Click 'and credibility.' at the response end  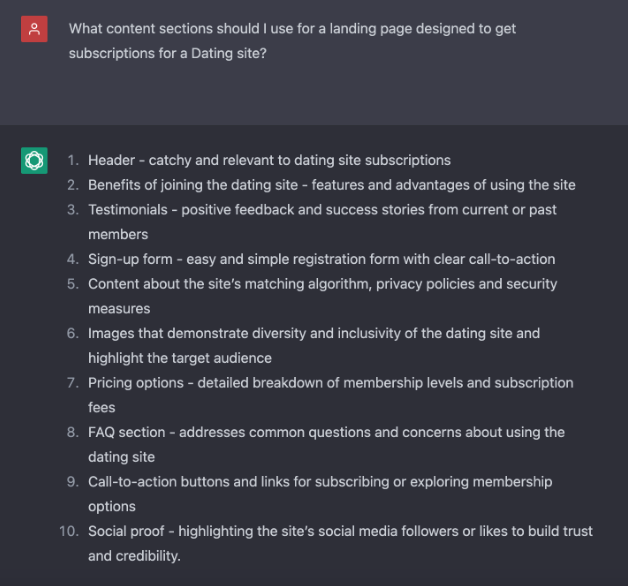(134, 556)
